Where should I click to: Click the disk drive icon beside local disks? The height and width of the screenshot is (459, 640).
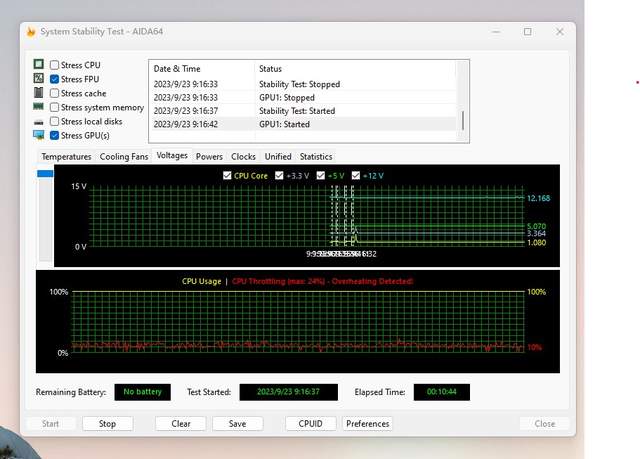tap(38, 122)
